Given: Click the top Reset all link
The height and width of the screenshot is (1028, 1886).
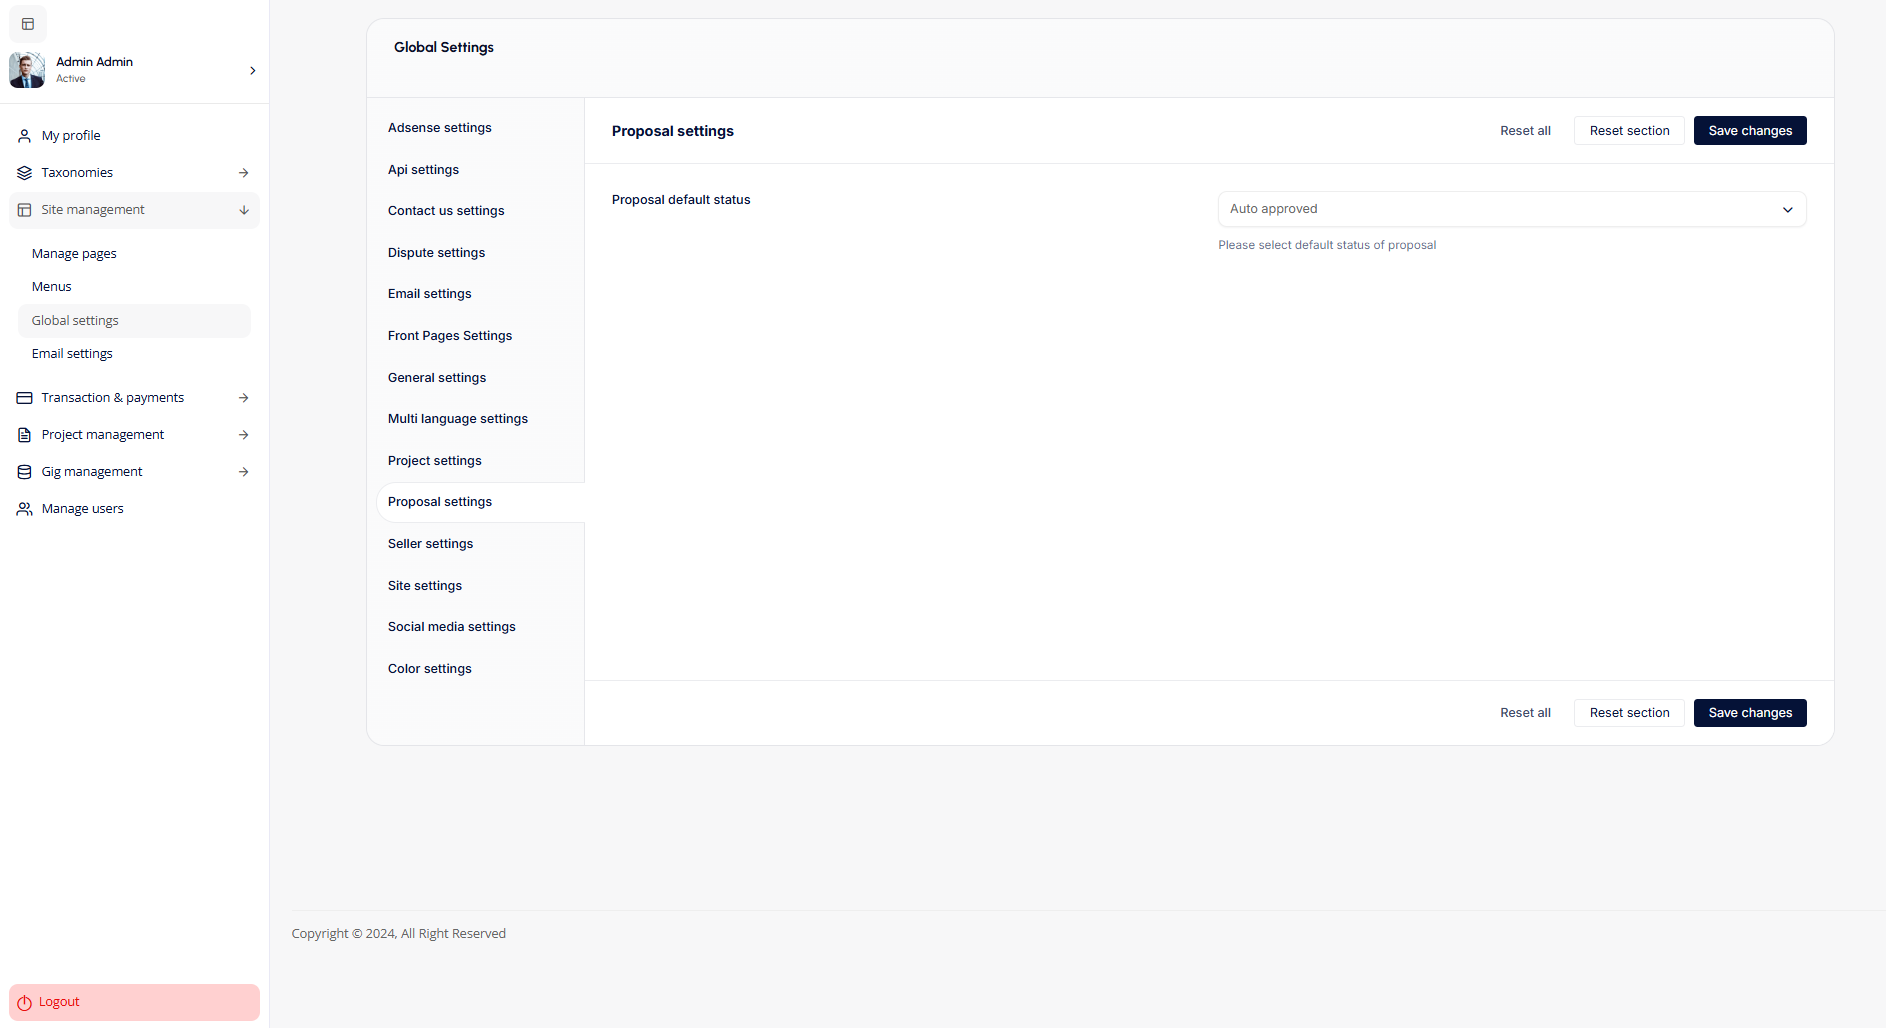Looking at the screenshot, I should [x=1525, y=131].
